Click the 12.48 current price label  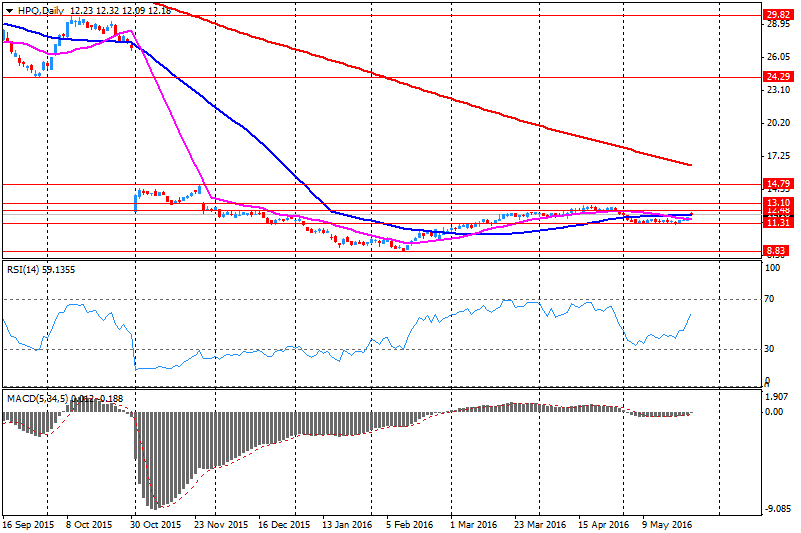pos(778,210)
